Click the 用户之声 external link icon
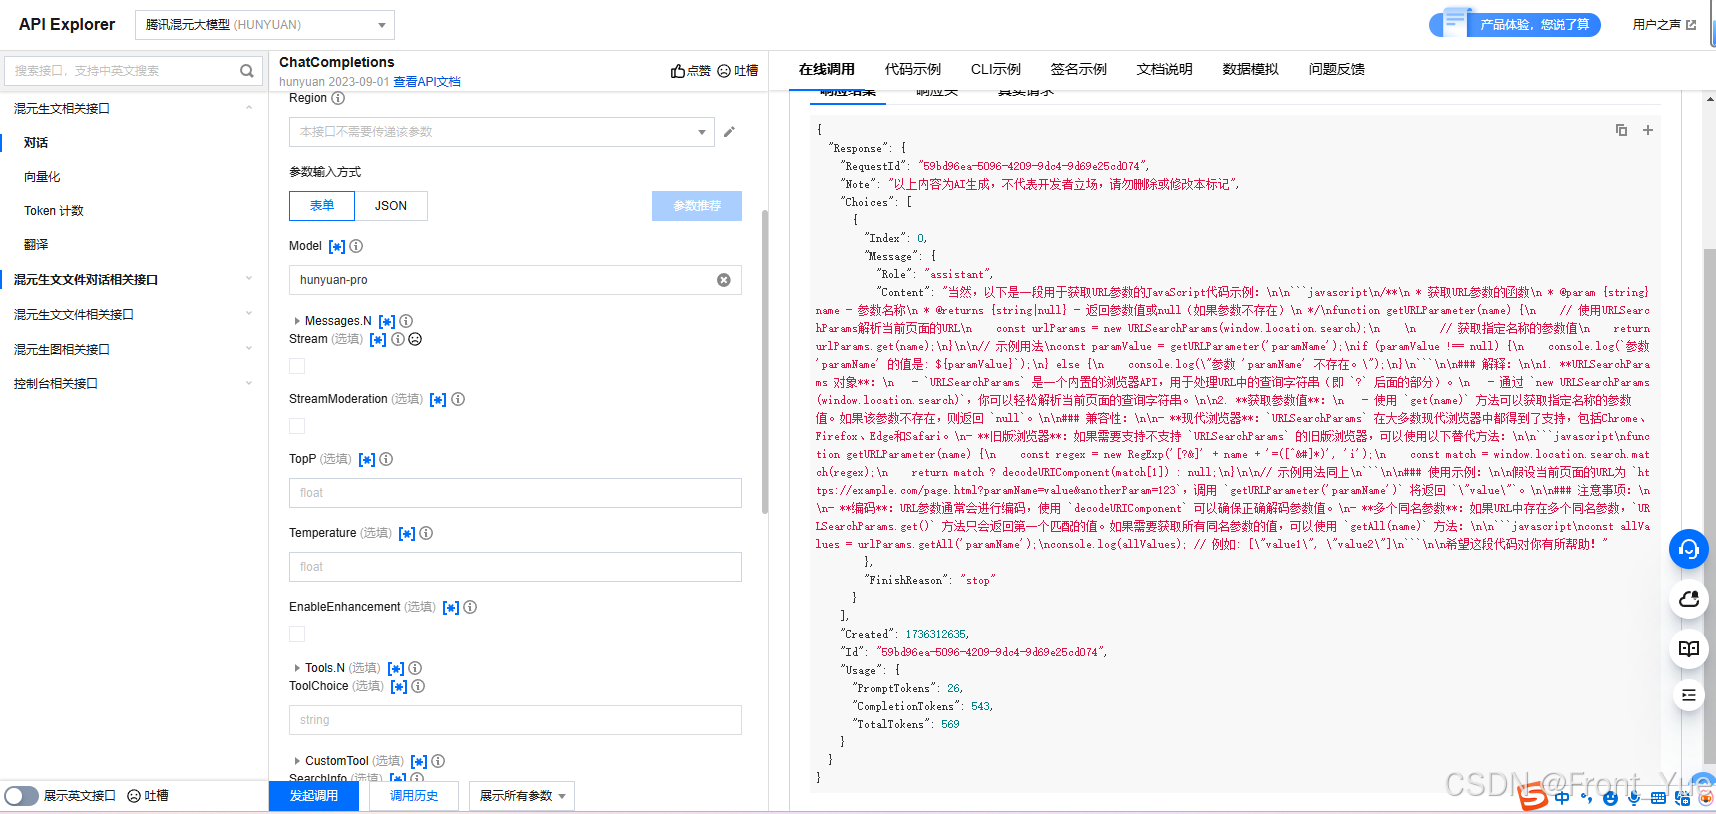The height and width of the screenshot is (814, 1716). click(1691, 25)
